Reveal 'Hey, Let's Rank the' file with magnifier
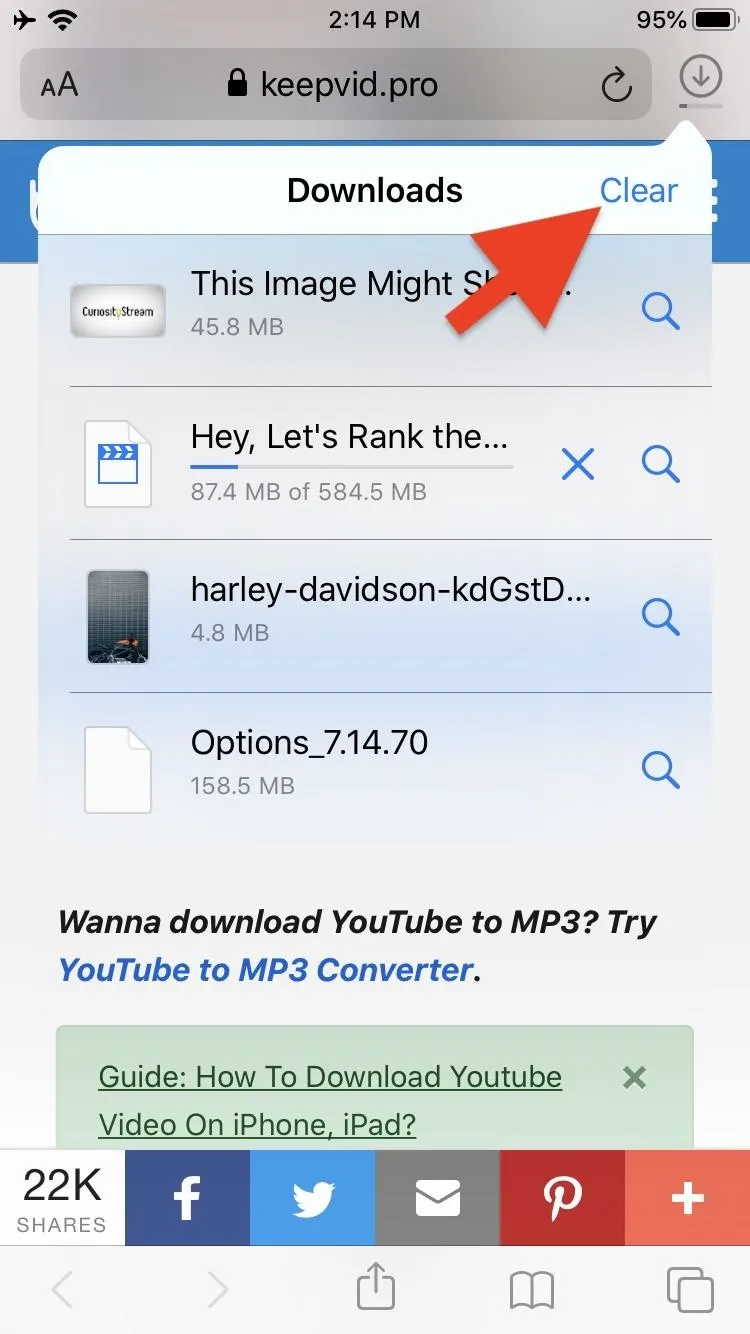This screenshot has height=1334, width=750. (660, 463)
